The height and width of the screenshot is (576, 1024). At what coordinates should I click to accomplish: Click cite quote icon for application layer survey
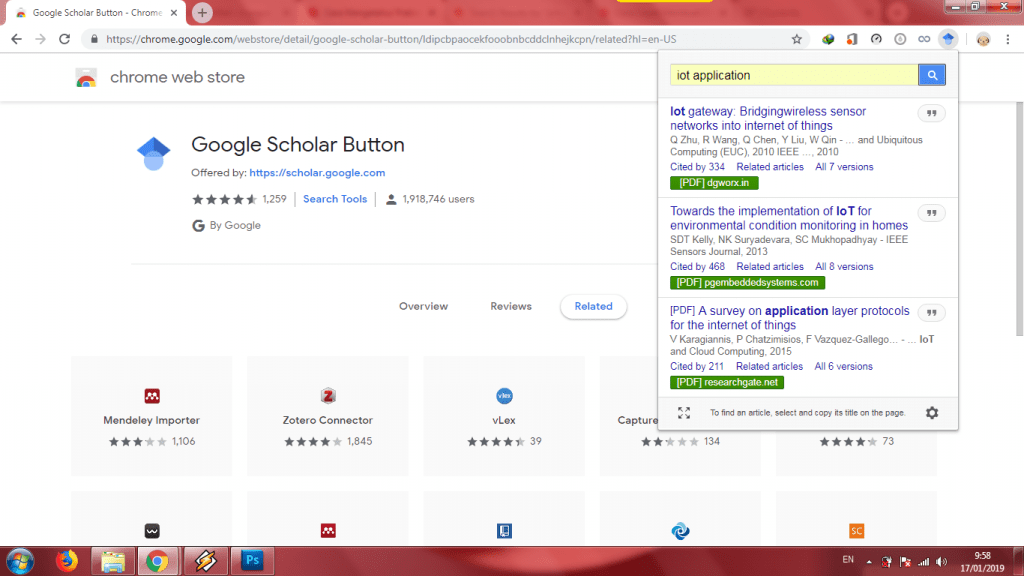pos(931,312)
